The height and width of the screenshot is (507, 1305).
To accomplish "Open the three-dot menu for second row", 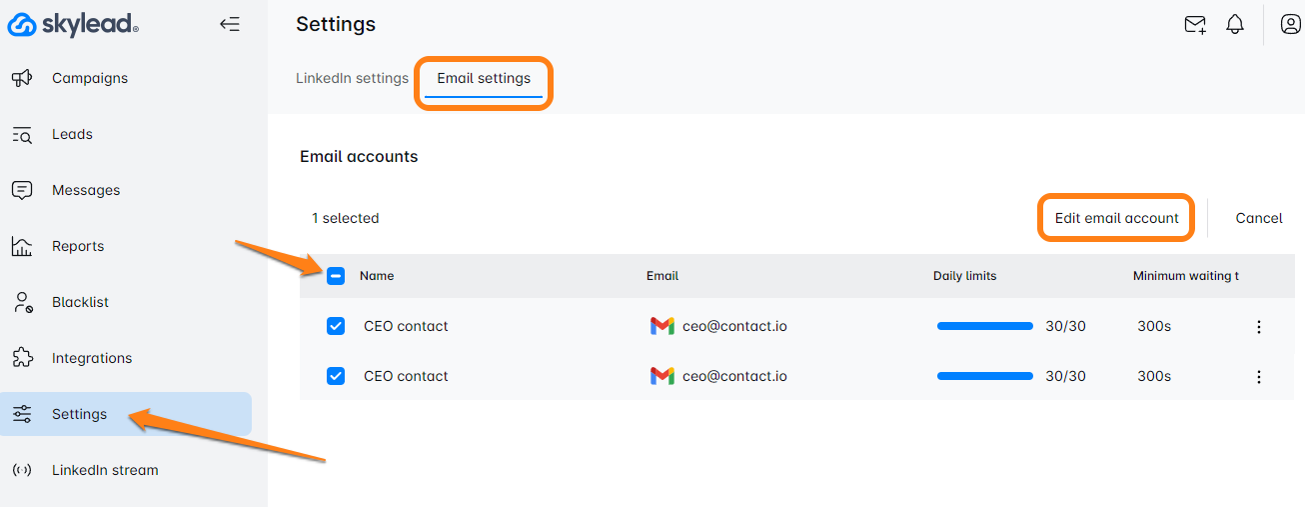I will click(x=1258, y=377).
